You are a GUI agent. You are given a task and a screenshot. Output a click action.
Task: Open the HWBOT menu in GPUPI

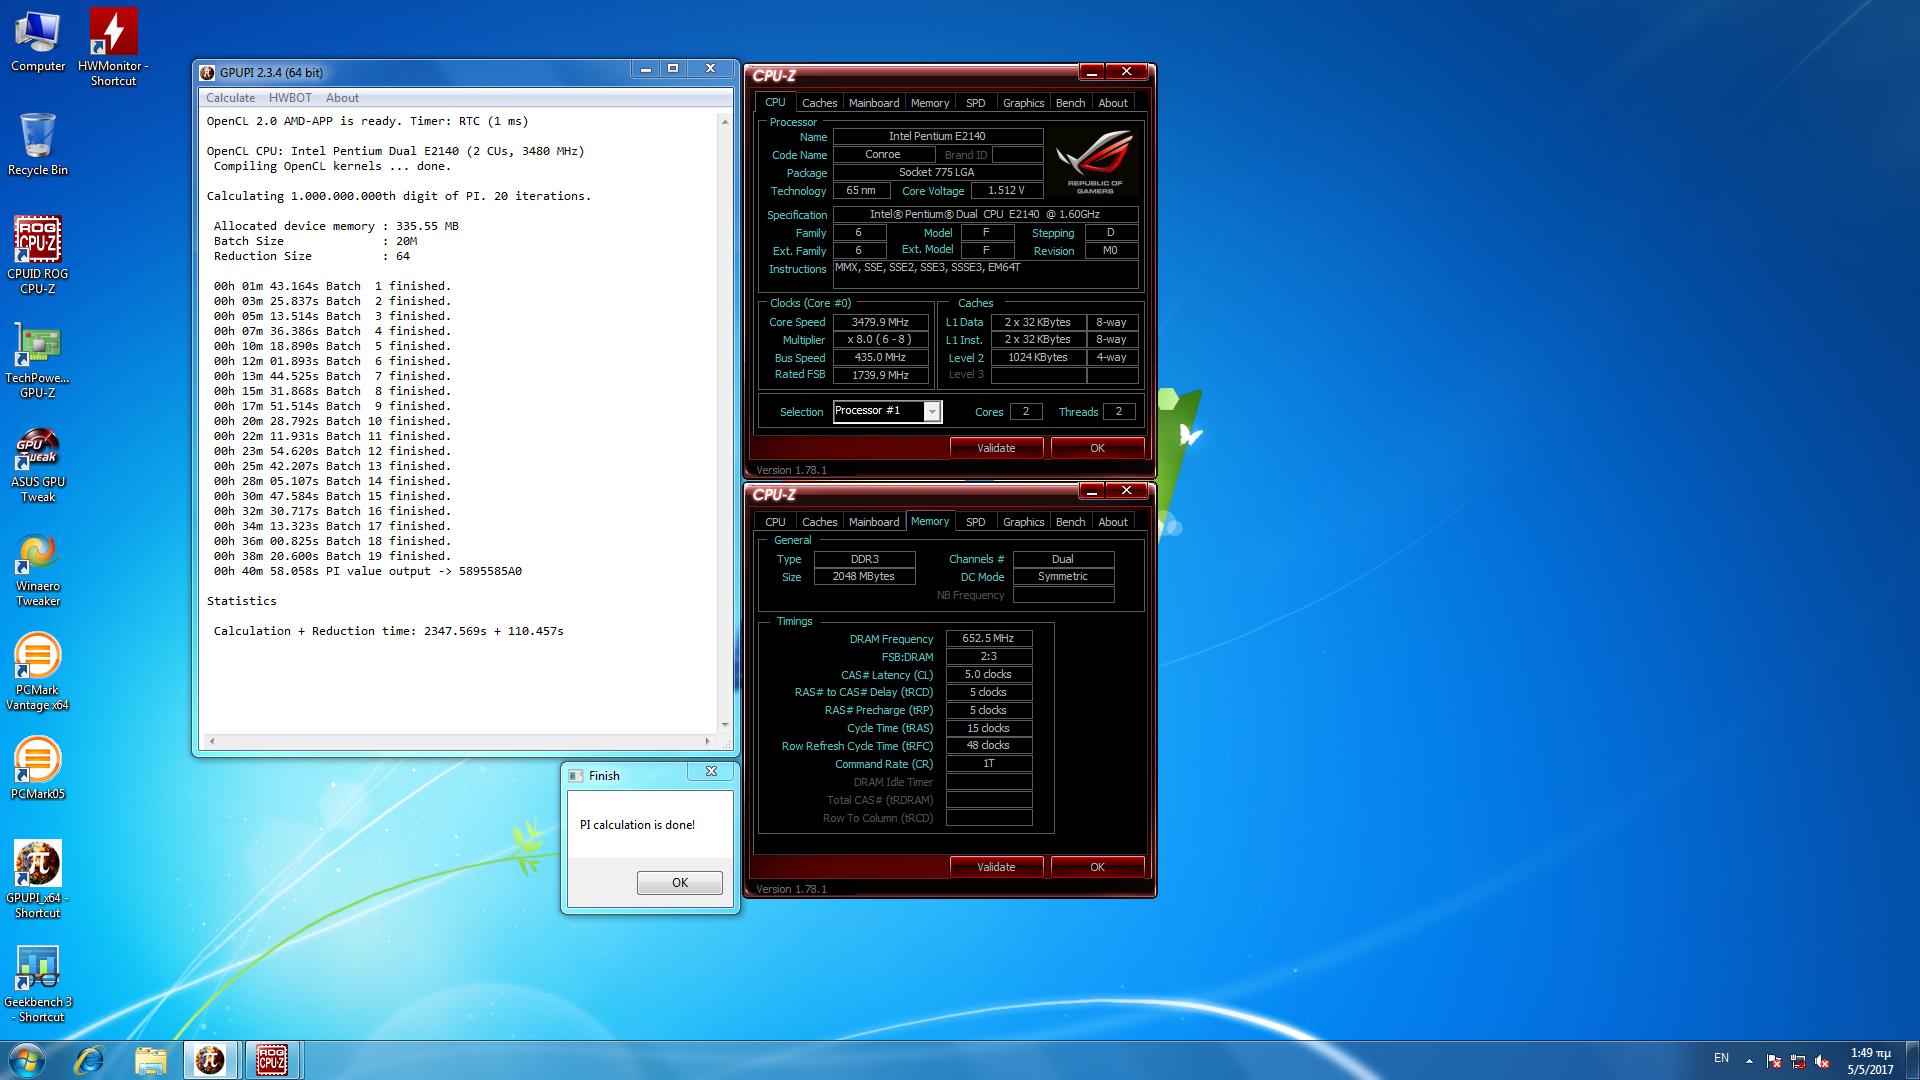tap(290, 98)
